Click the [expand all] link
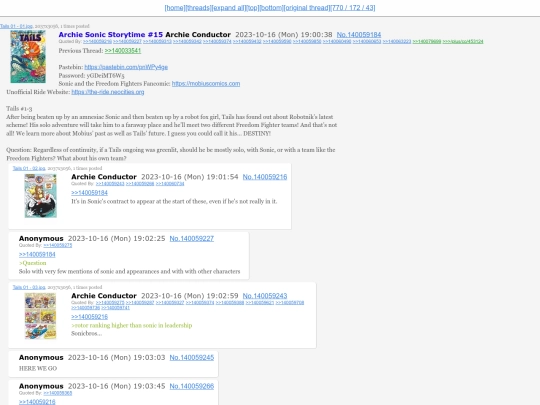Image resolution: width=540 pixels, height=405 pixels. [x=229, y=8]
